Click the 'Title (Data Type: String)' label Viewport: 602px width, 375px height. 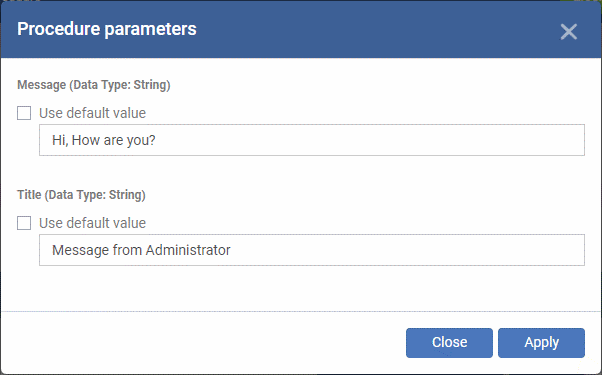[x=81, y=195]
